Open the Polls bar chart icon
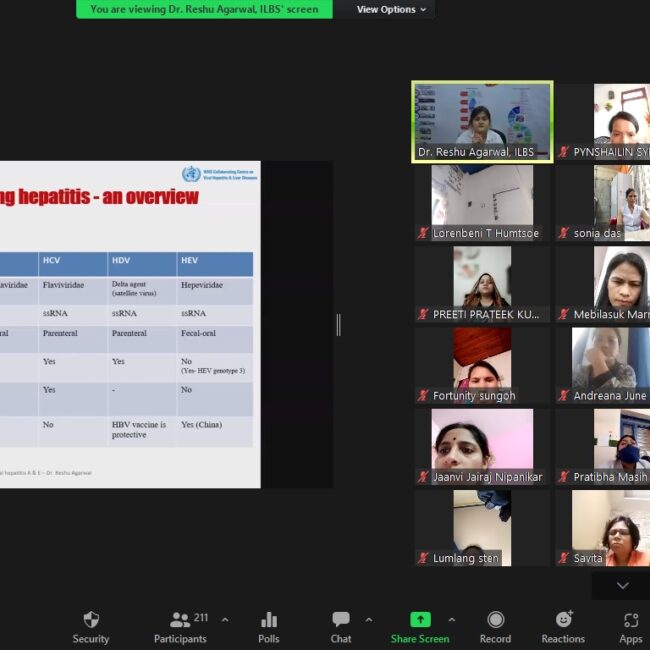Screen dimensions: 650x650 tap(268, 627)
